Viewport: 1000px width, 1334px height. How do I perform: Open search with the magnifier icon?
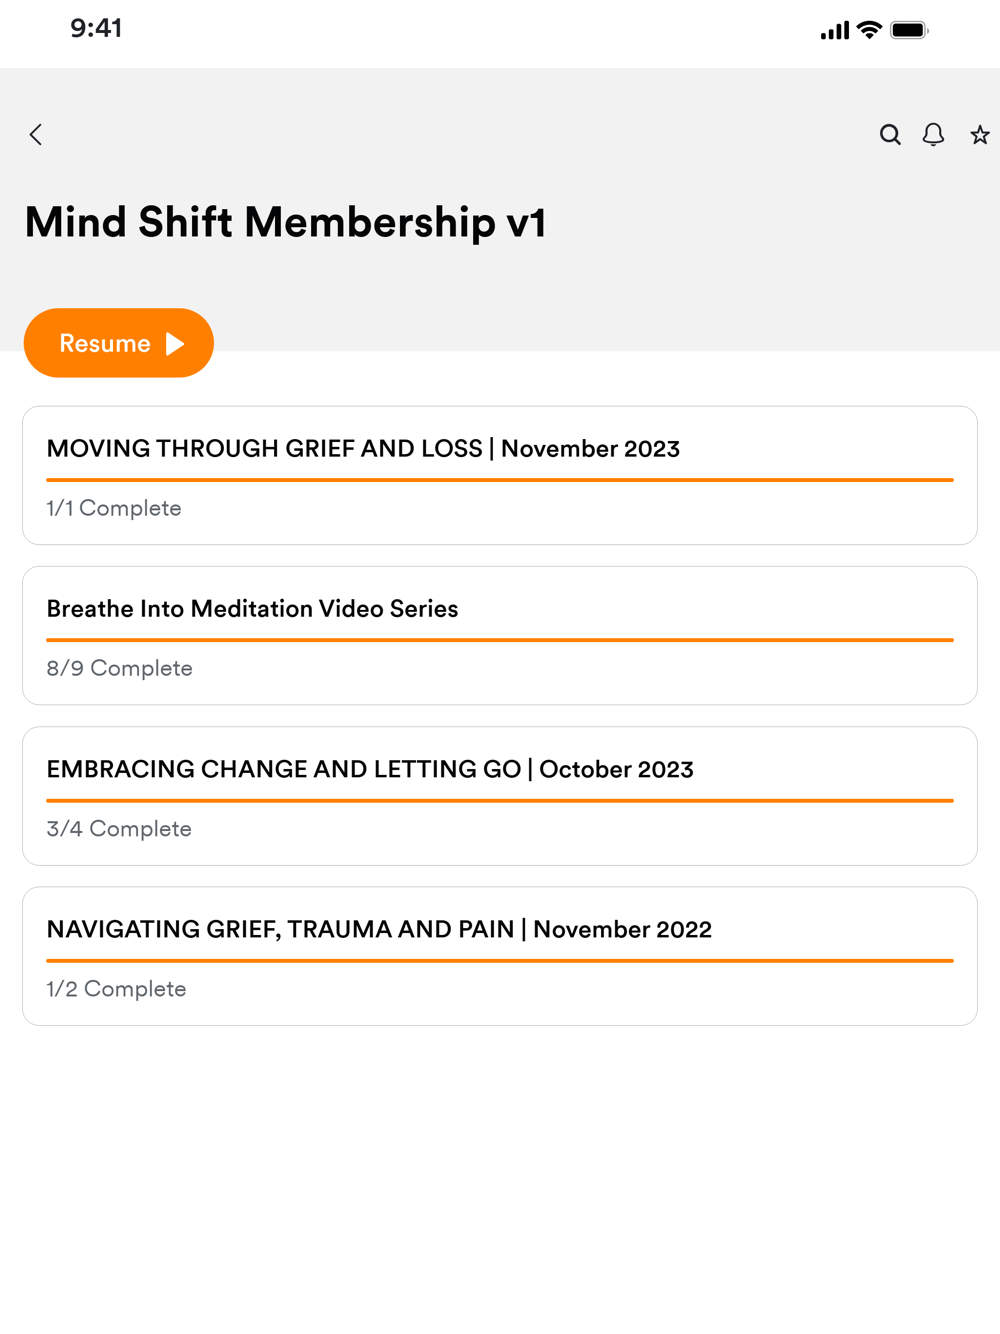[x=890, y=135]
